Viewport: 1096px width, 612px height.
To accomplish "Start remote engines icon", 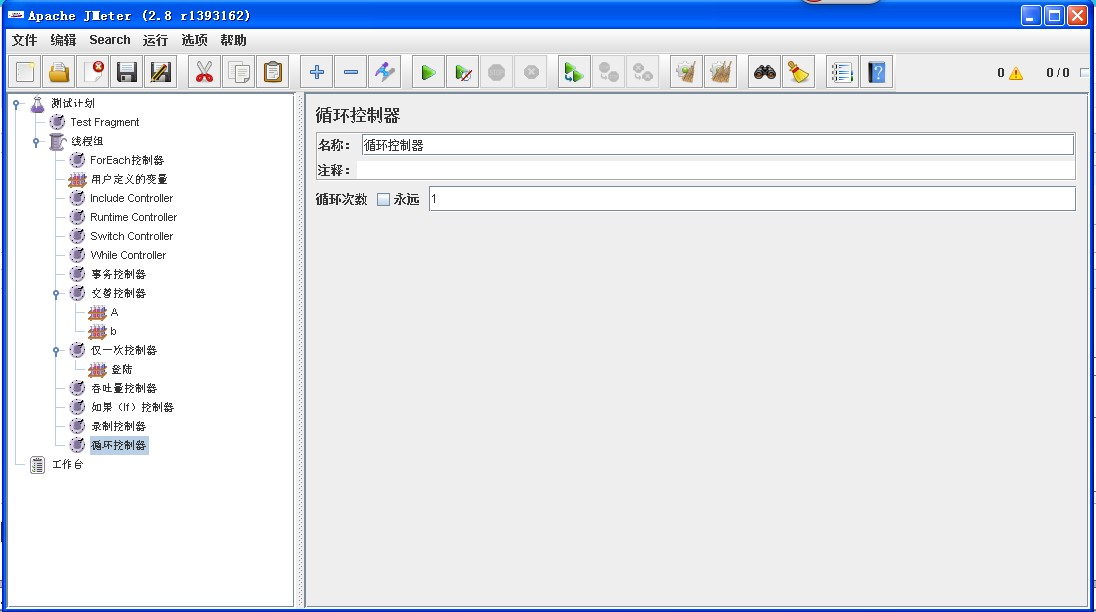I will (574, 72).
